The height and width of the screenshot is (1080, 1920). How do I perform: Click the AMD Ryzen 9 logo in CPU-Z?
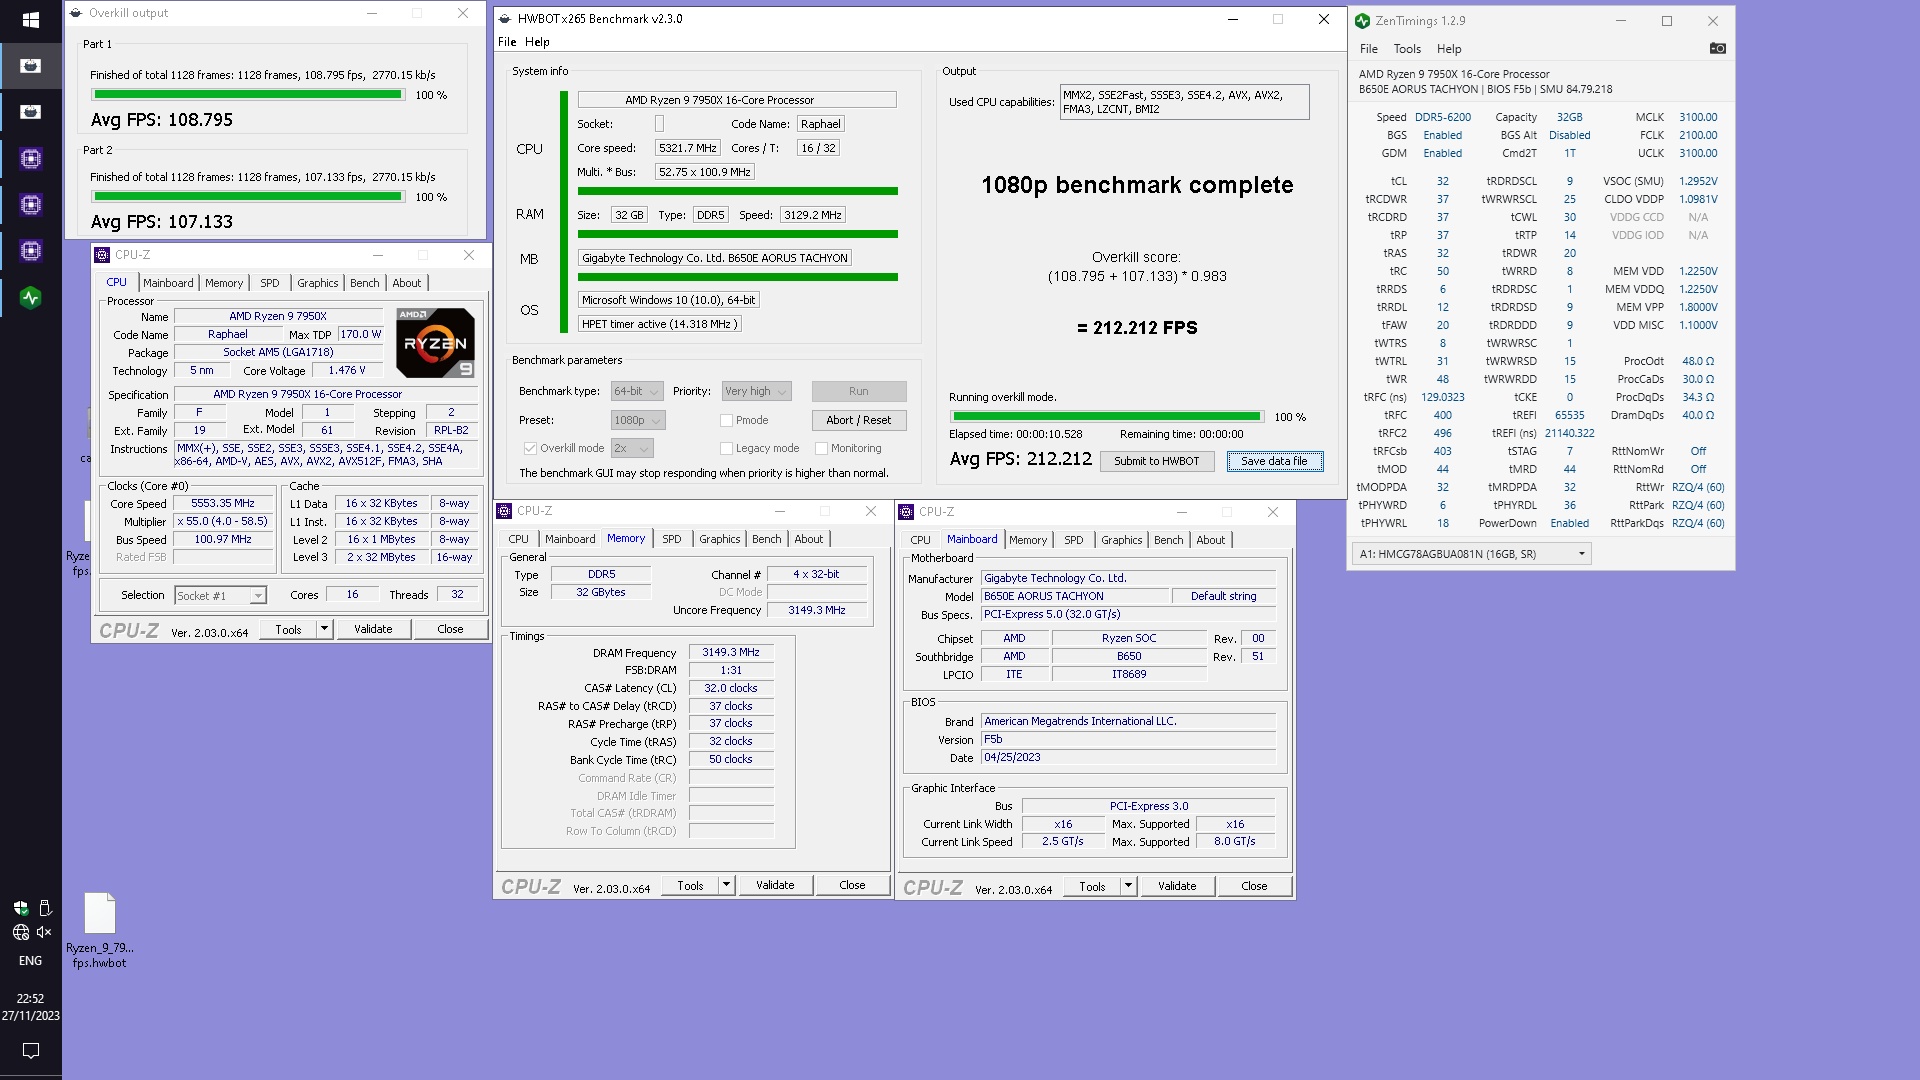point(435,342)
